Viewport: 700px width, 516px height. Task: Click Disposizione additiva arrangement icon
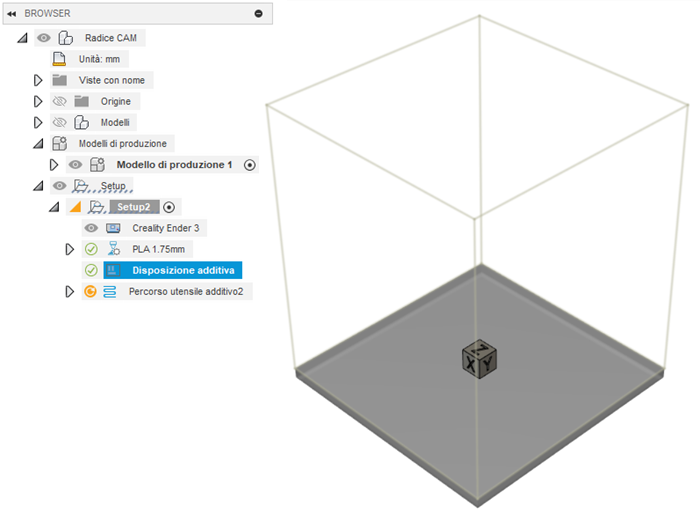click(112, 270)
